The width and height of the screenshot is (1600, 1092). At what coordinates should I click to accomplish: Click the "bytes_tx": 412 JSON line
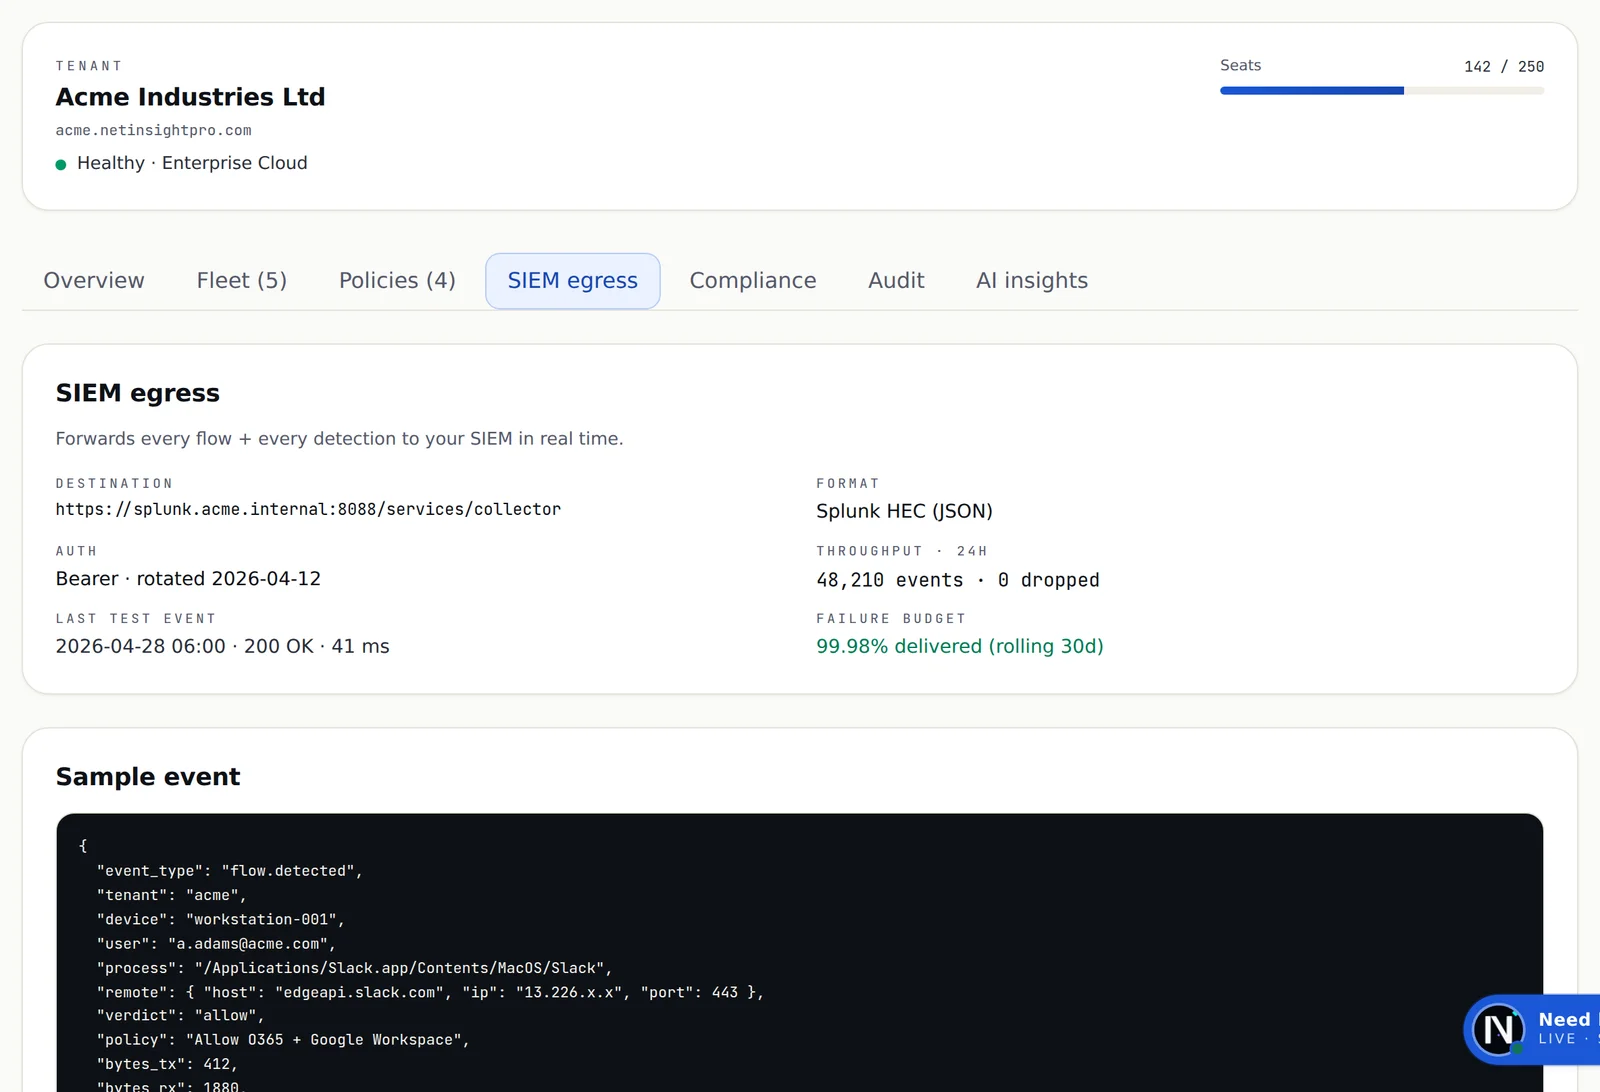167,1065
